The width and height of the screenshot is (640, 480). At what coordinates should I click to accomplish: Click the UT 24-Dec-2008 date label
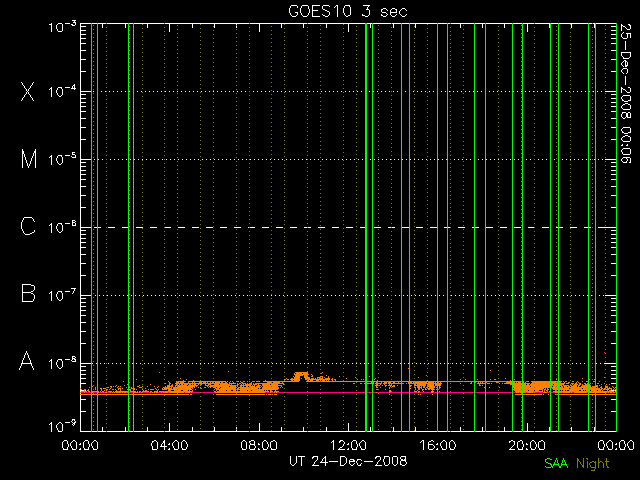click(x=348, y=461)
